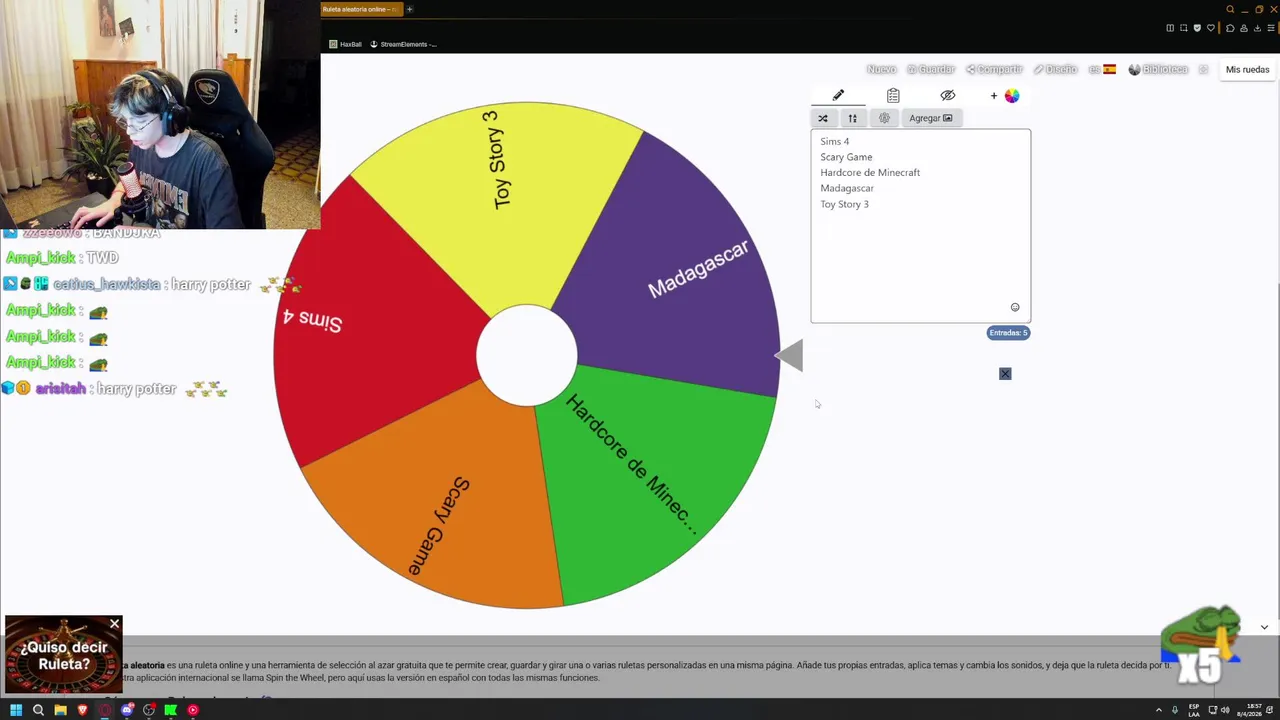This screenshot has height=720, width=1280.
Task: Open the browser downloads icon
Action: (1258, 28)
